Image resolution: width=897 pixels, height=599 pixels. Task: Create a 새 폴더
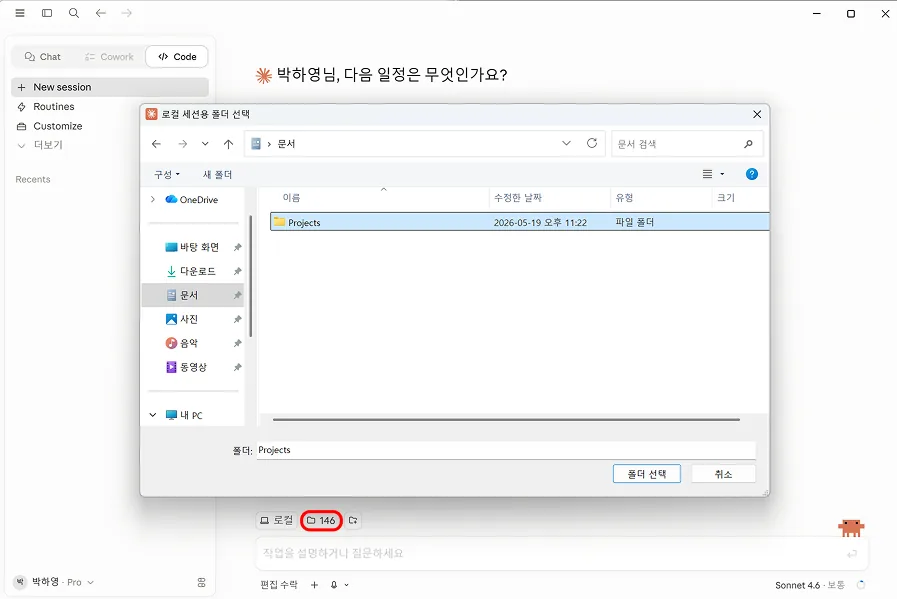pyautogui.click(x=217, y=174)
